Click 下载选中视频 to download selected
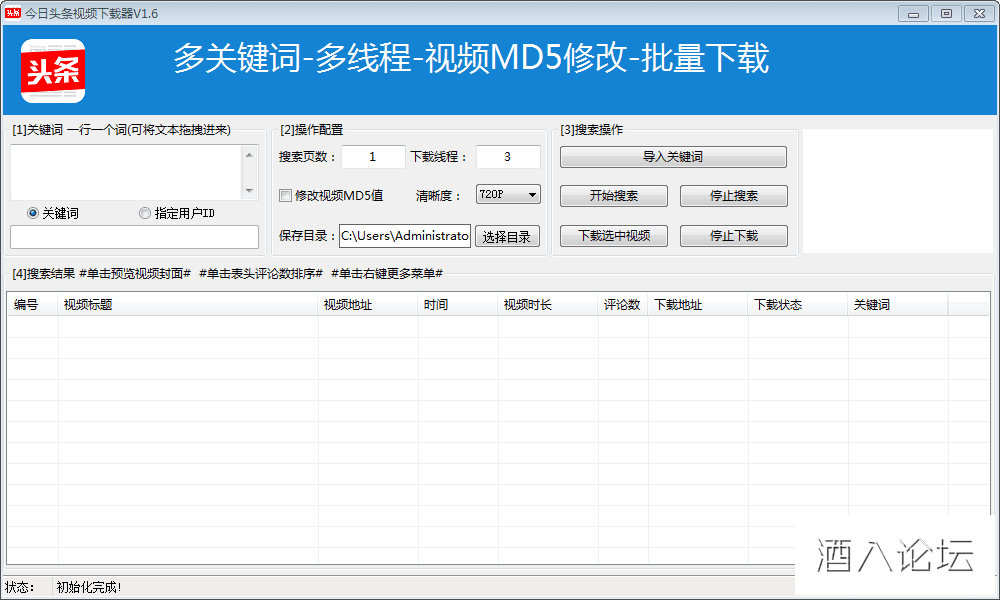Screen dimensions: 1000x600 tap(614, 236)
